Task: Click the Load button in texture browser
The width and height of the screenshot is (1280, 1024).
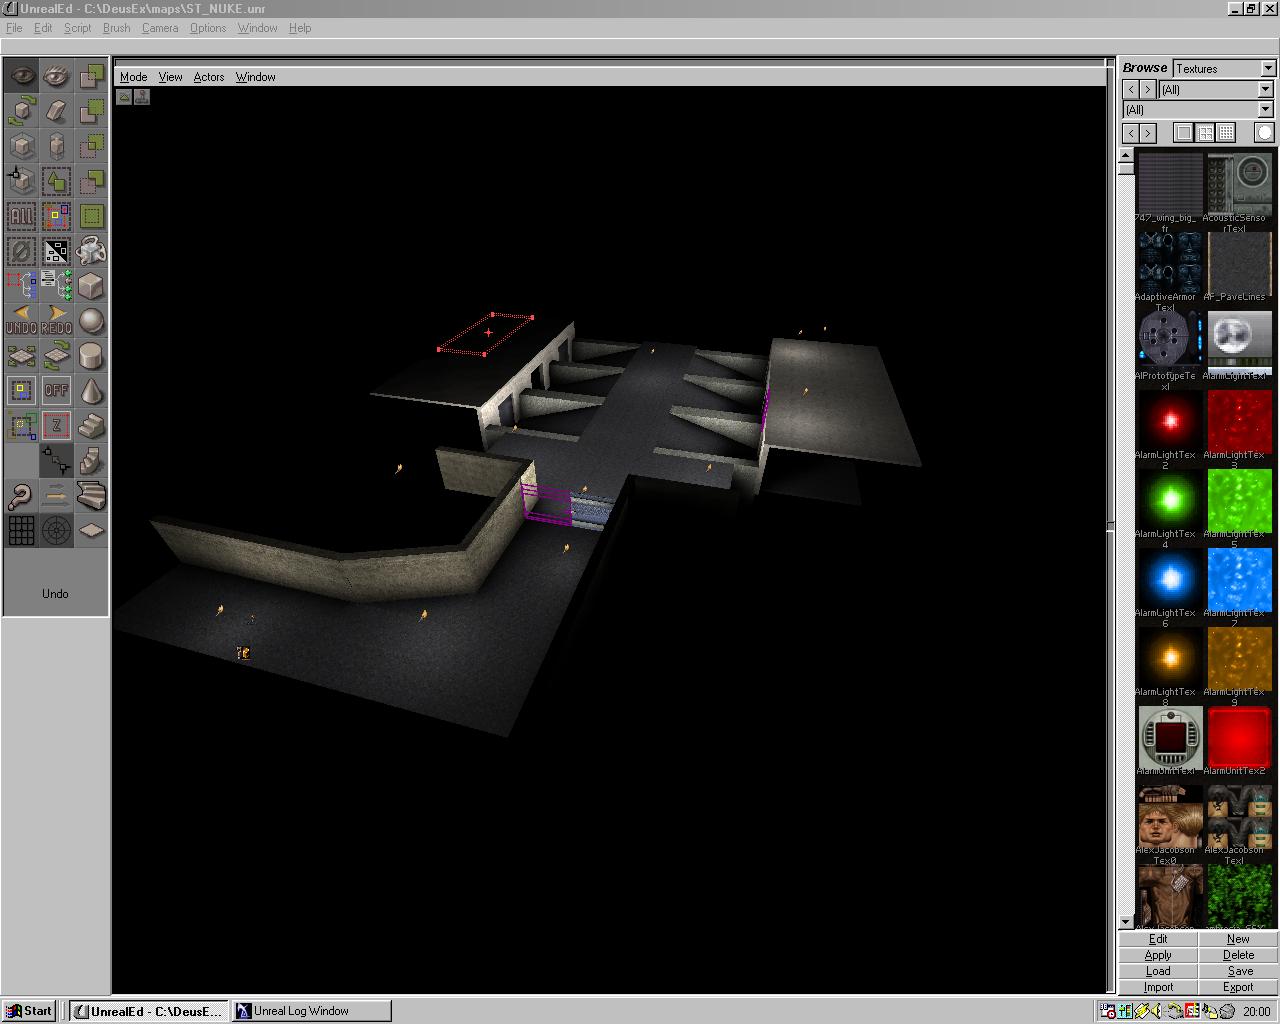Action: (x=1158, y=971)
